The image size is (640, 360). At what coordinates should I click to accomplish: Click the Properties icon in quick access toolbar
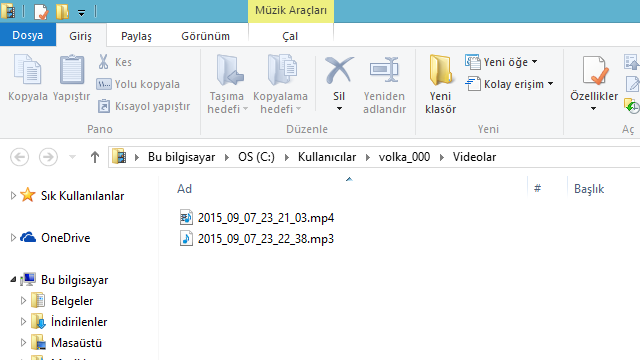tap(41, 11)
